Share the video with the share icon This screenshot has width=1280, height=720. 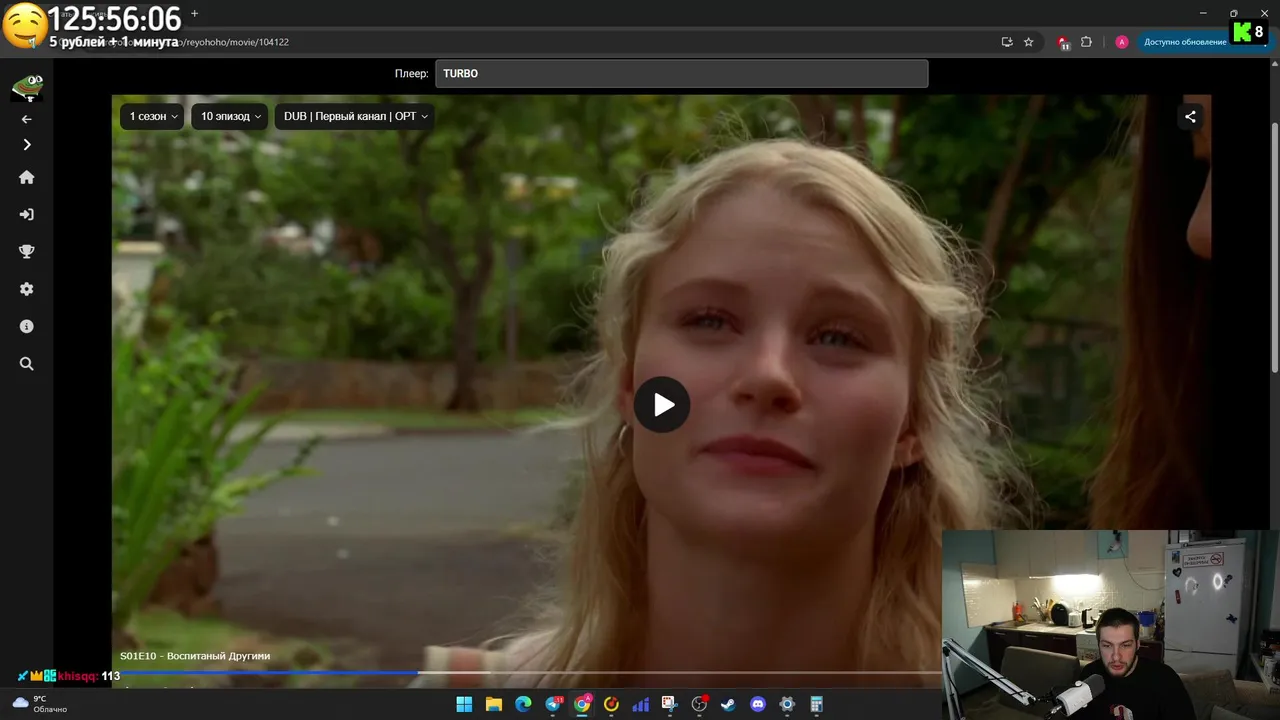click(1190, 116)
